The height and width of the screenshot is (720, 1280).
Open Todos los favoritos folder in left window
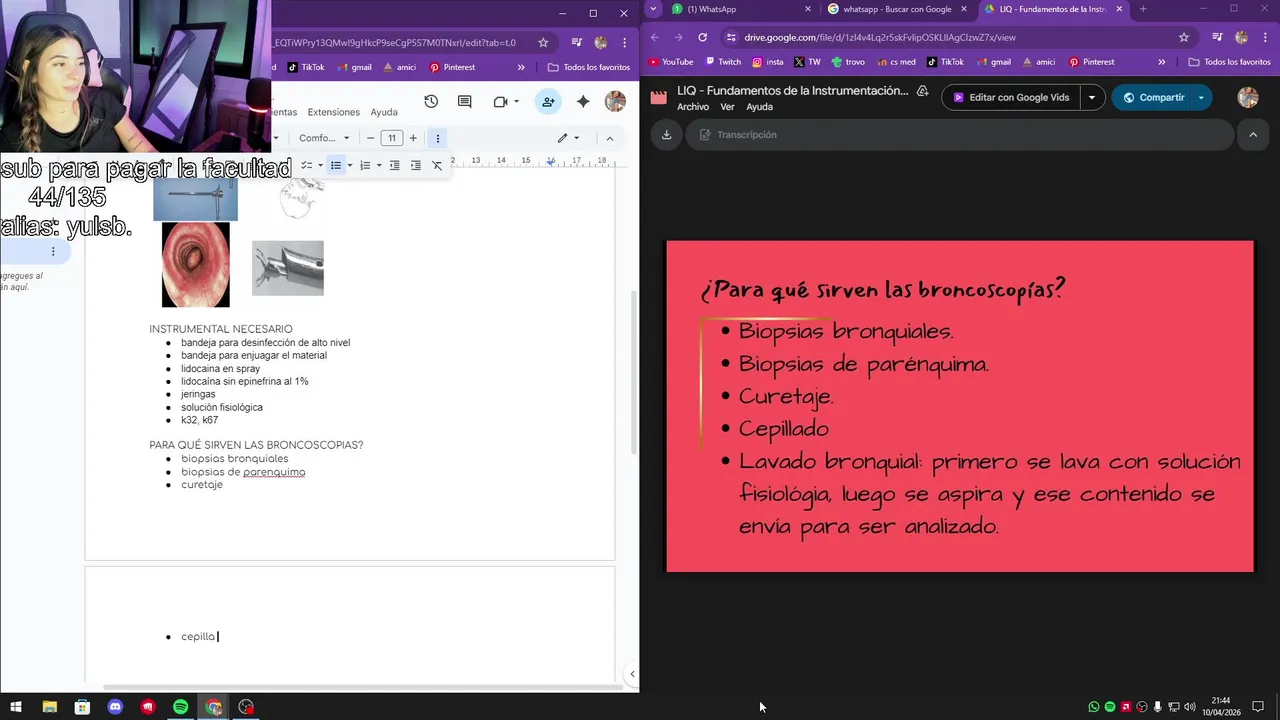coord(589,67)
